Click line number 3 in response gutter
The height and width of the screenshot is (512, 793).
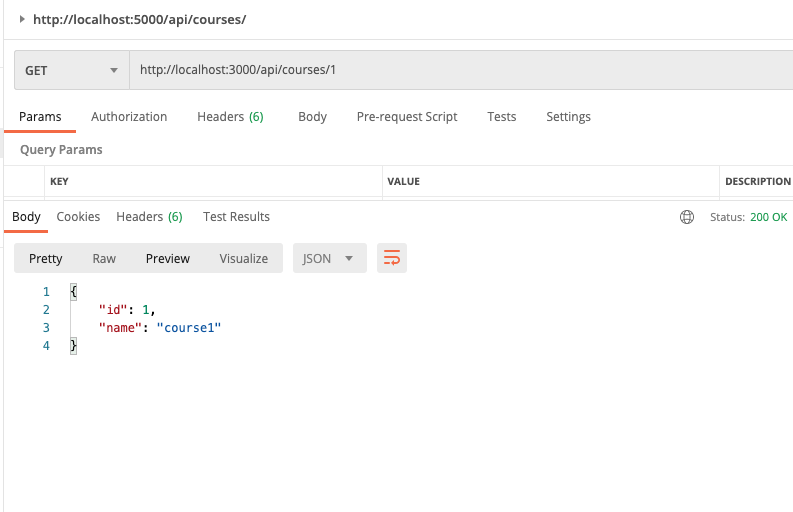tap(46, 328)
